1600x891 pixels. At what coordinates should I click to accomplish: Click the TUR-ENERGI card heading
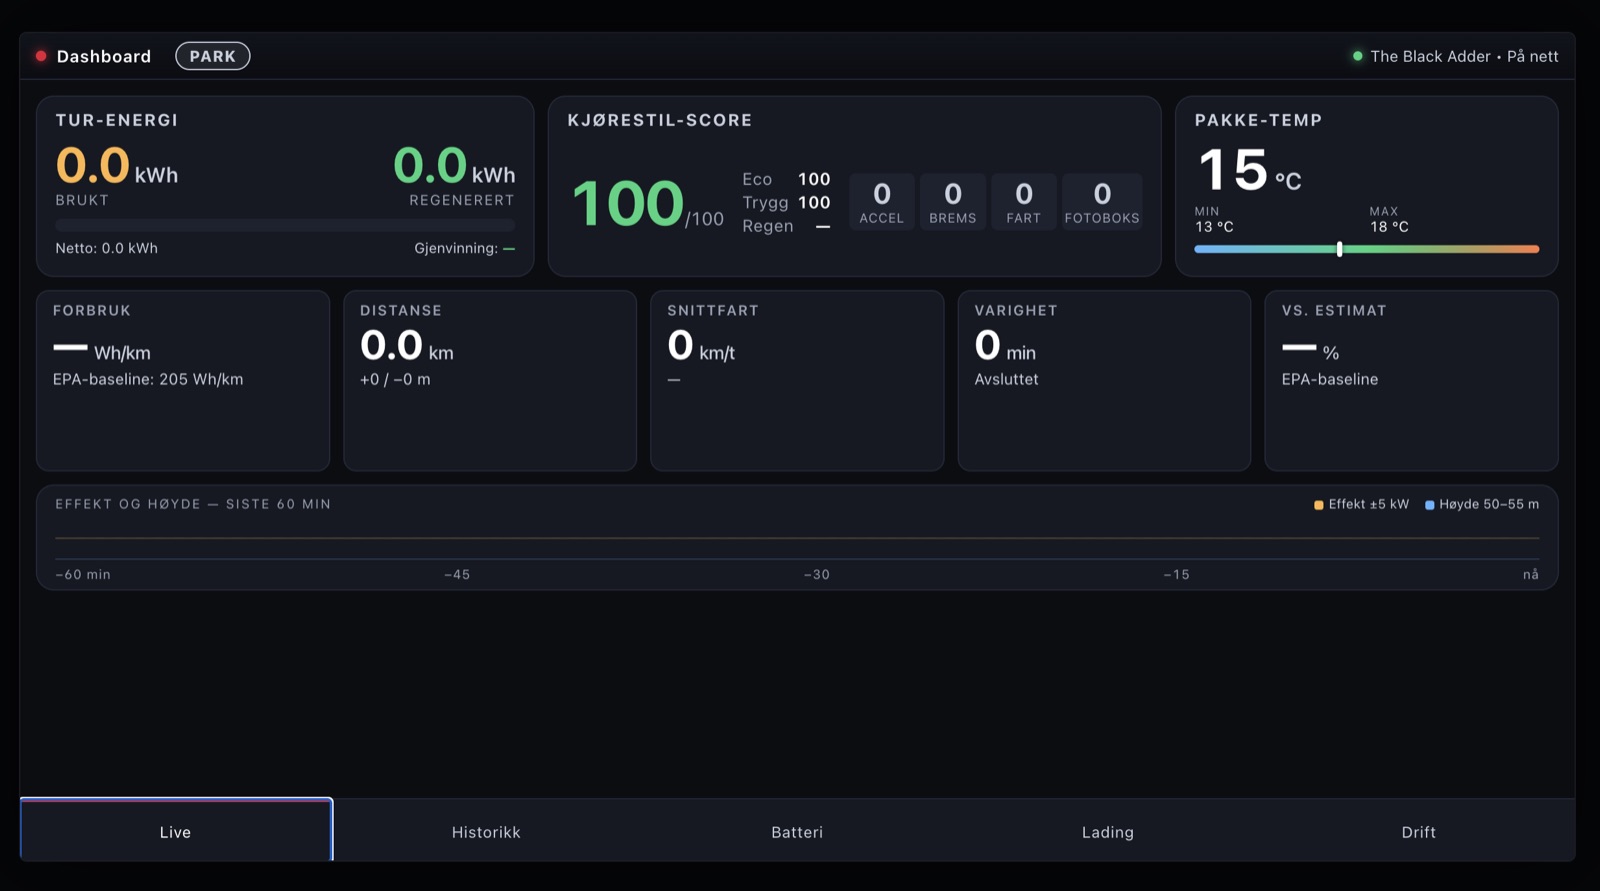pyautogui.click(x=117, y=120)
